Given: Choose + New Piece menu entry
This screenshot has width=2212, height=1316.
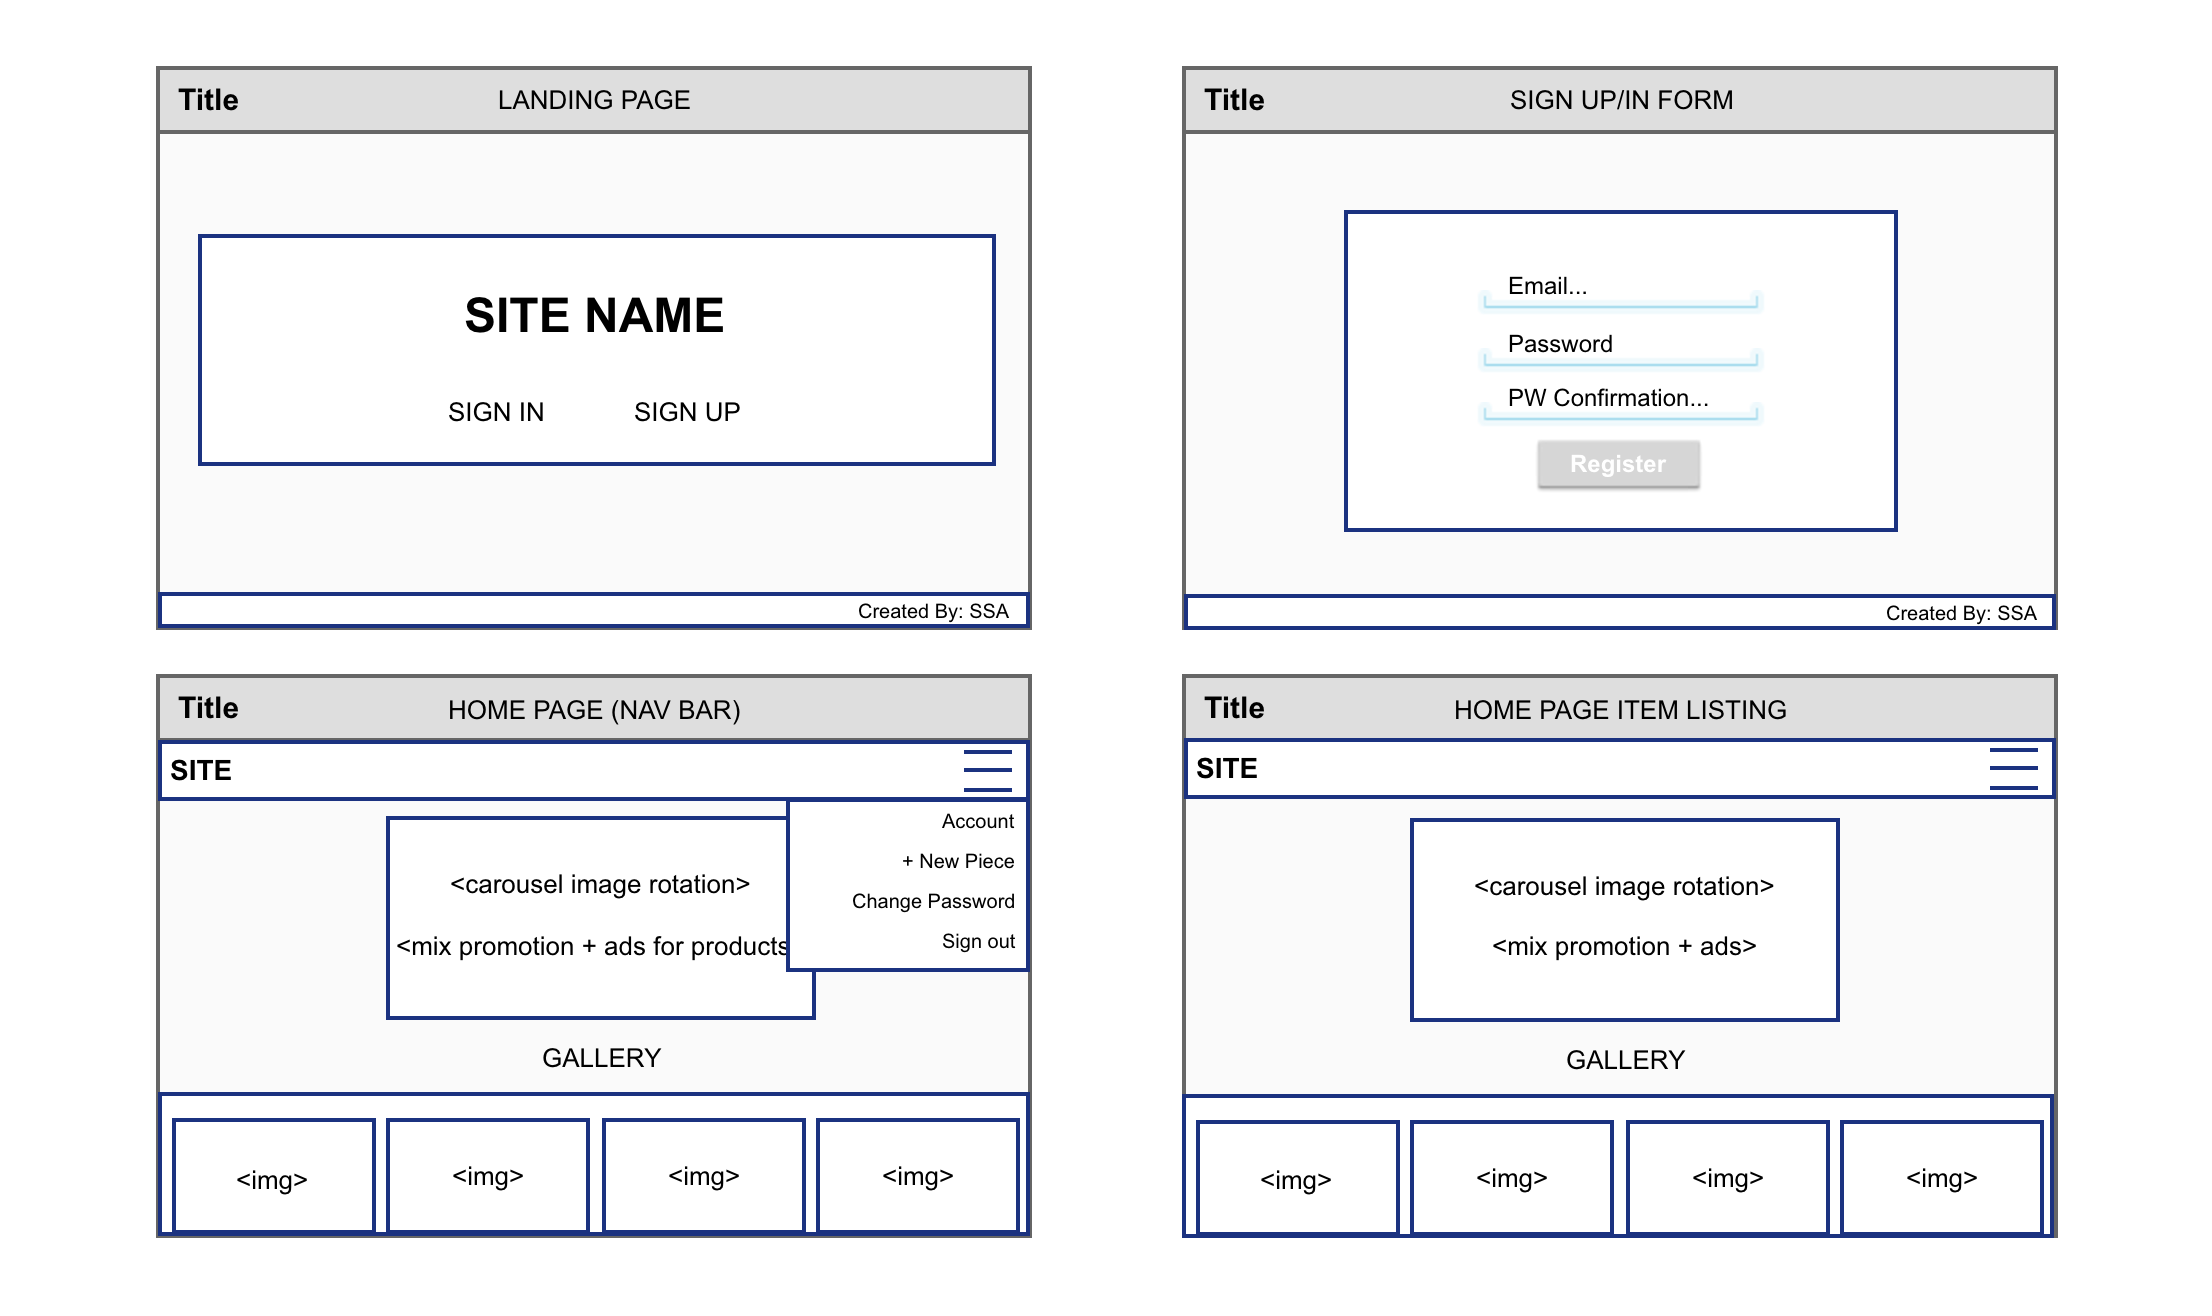Looking at the screenshot, I should (957, 861).
